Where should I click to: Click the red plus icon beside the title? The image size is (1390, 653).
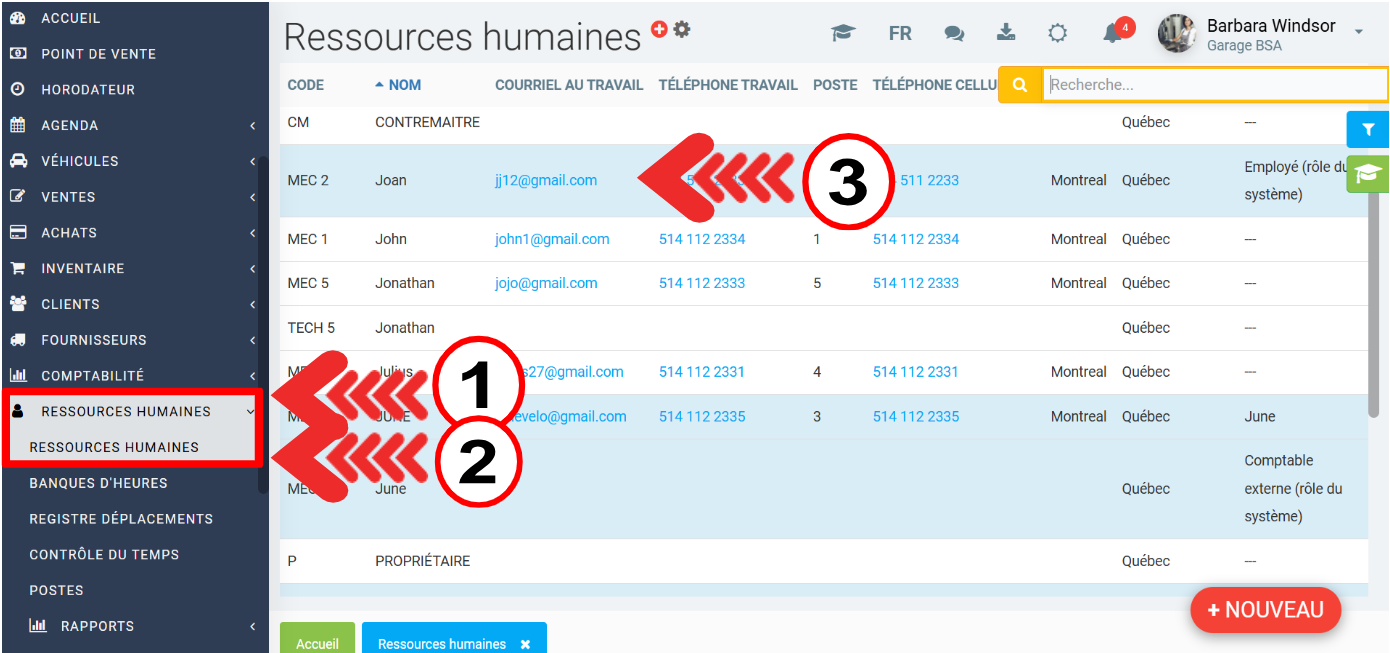pos(658,29)
